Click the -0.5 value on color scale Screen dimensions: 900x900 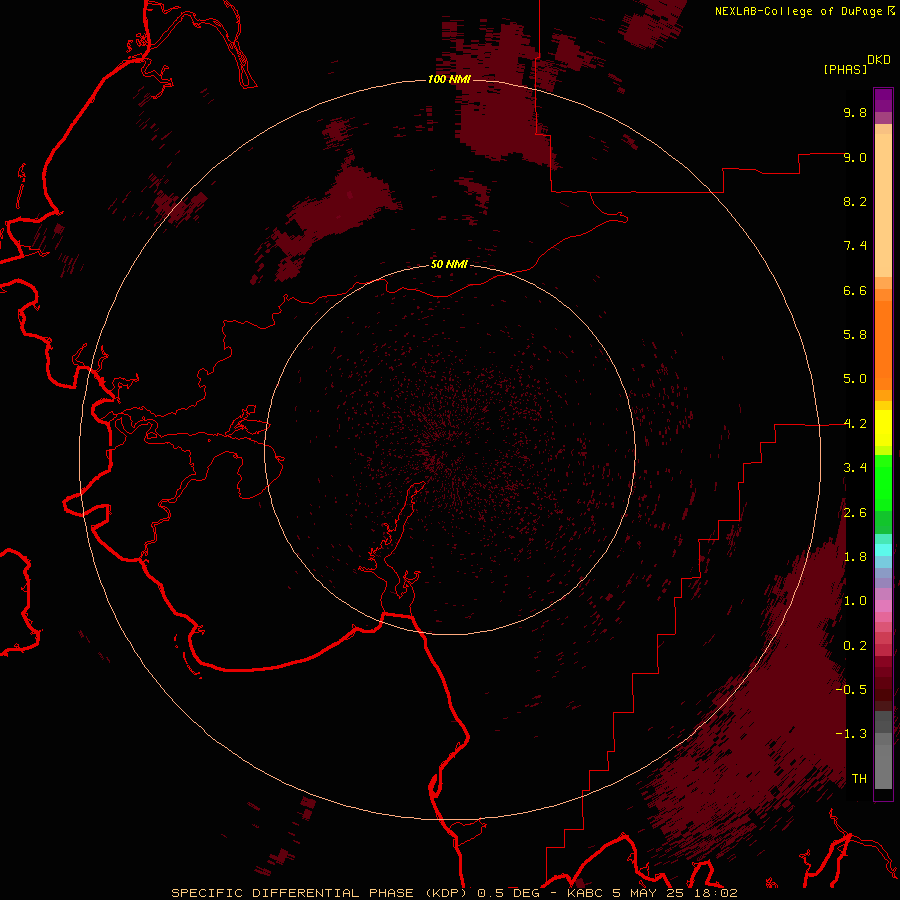[851, 690]
